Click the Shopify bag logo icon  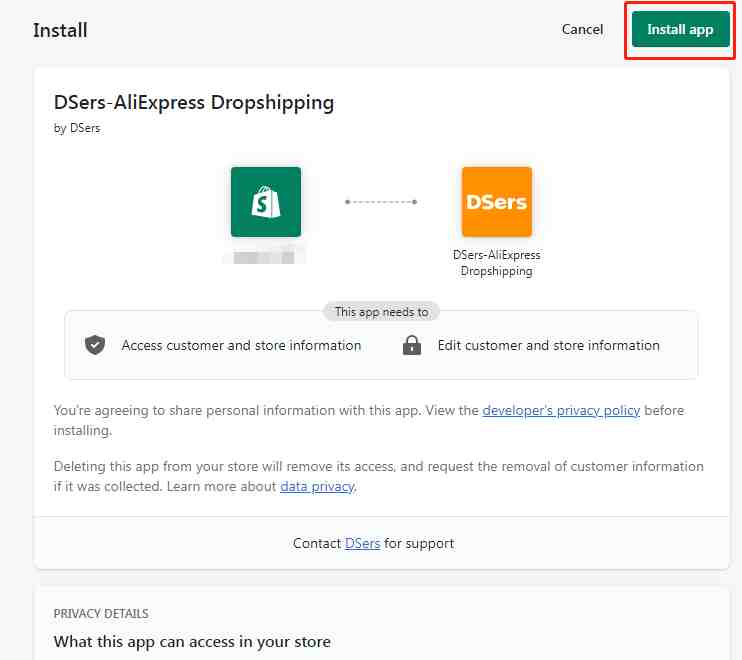tap(266, 202)
